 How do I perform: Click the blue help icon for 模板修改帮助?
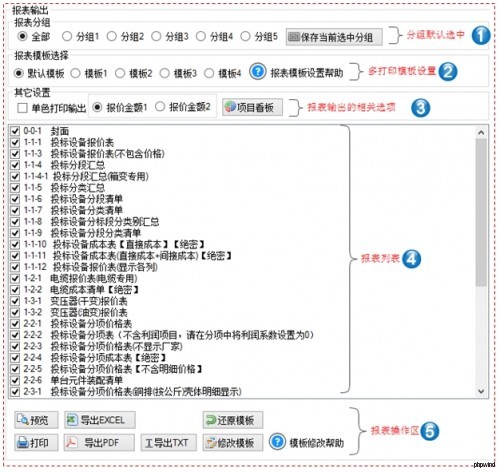tap(277, 442)
